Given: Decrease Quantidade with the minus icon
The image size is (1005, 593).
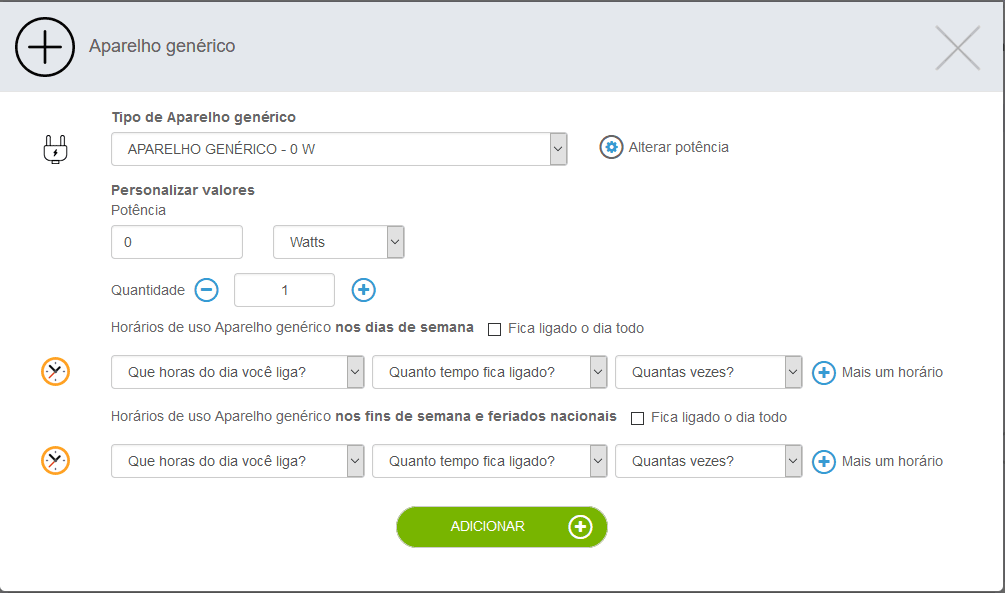Looking at the screenshot, I should tap(207, 290).
